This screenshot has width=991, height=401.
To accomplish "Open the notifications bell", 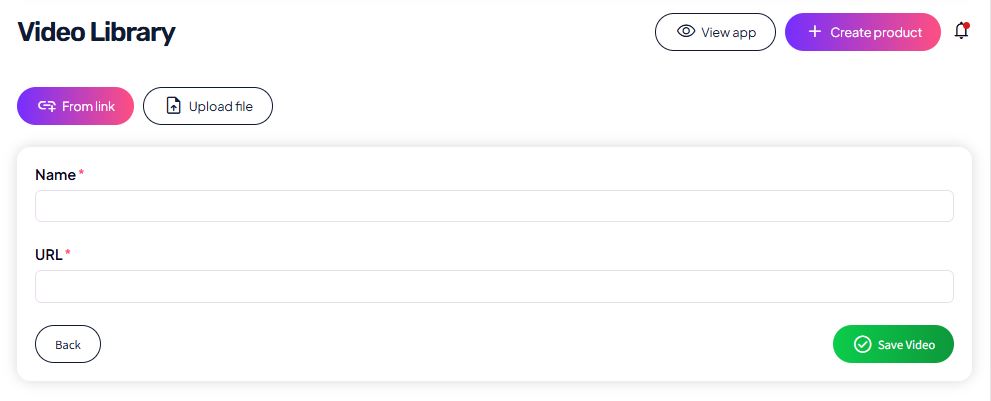I will click(x=961, y=31).
